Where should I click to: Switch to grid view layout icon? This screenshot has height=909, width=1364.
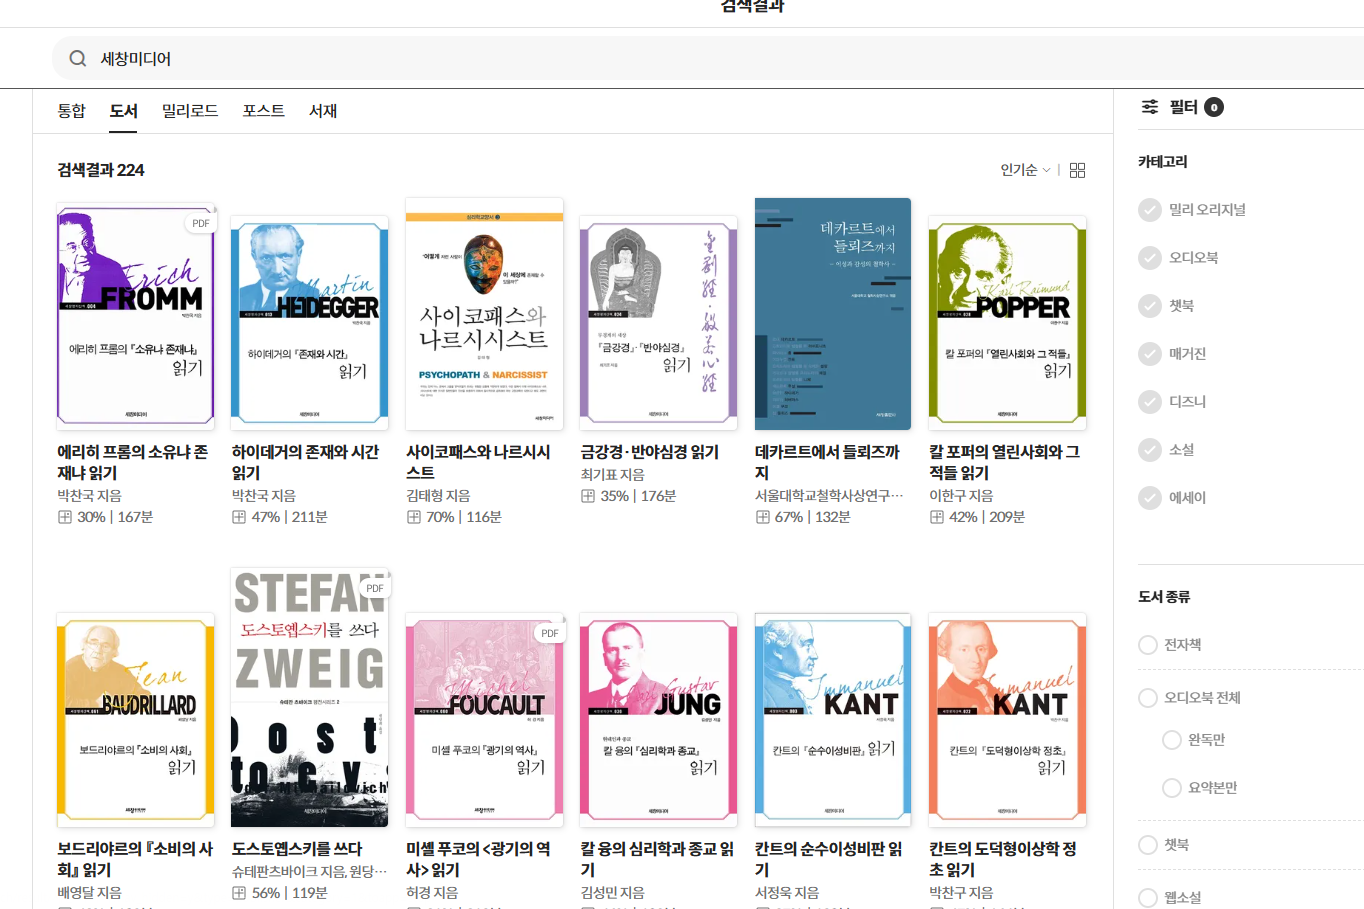(x=1077, y=171)
